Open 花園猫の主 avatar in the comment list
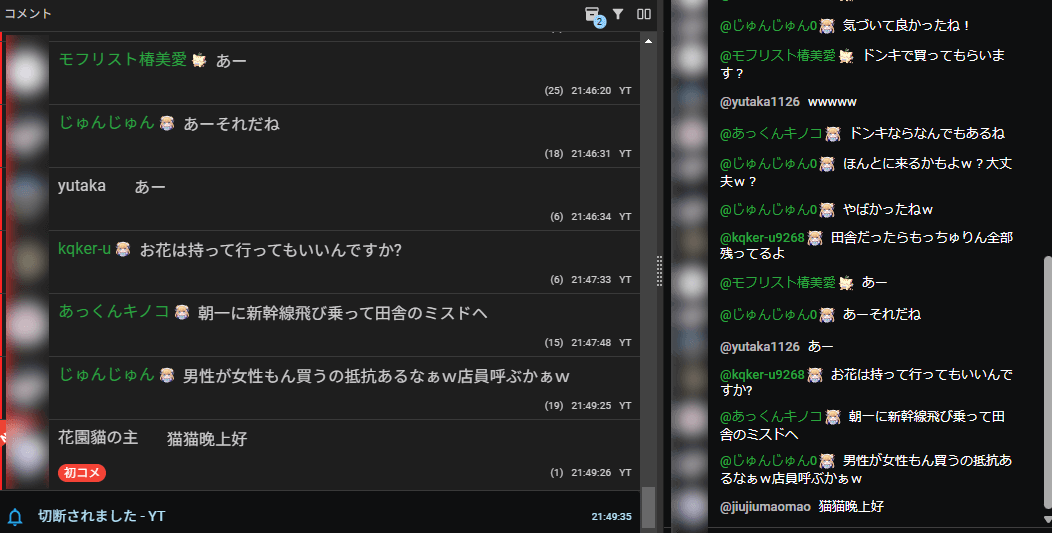The image size is (1052, 533). pyautogui.click(x=27, y=455)
